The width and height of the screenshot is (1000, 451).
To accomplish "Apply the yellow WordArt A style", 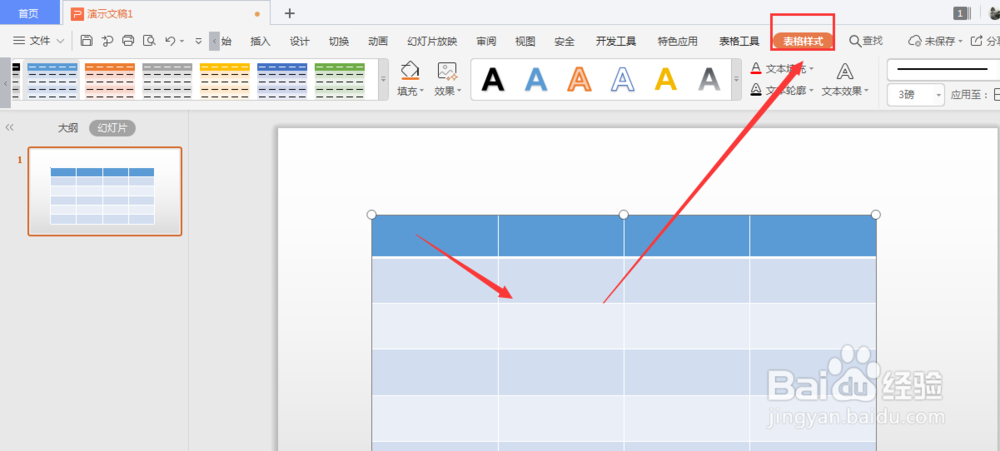I will point(666,79).
